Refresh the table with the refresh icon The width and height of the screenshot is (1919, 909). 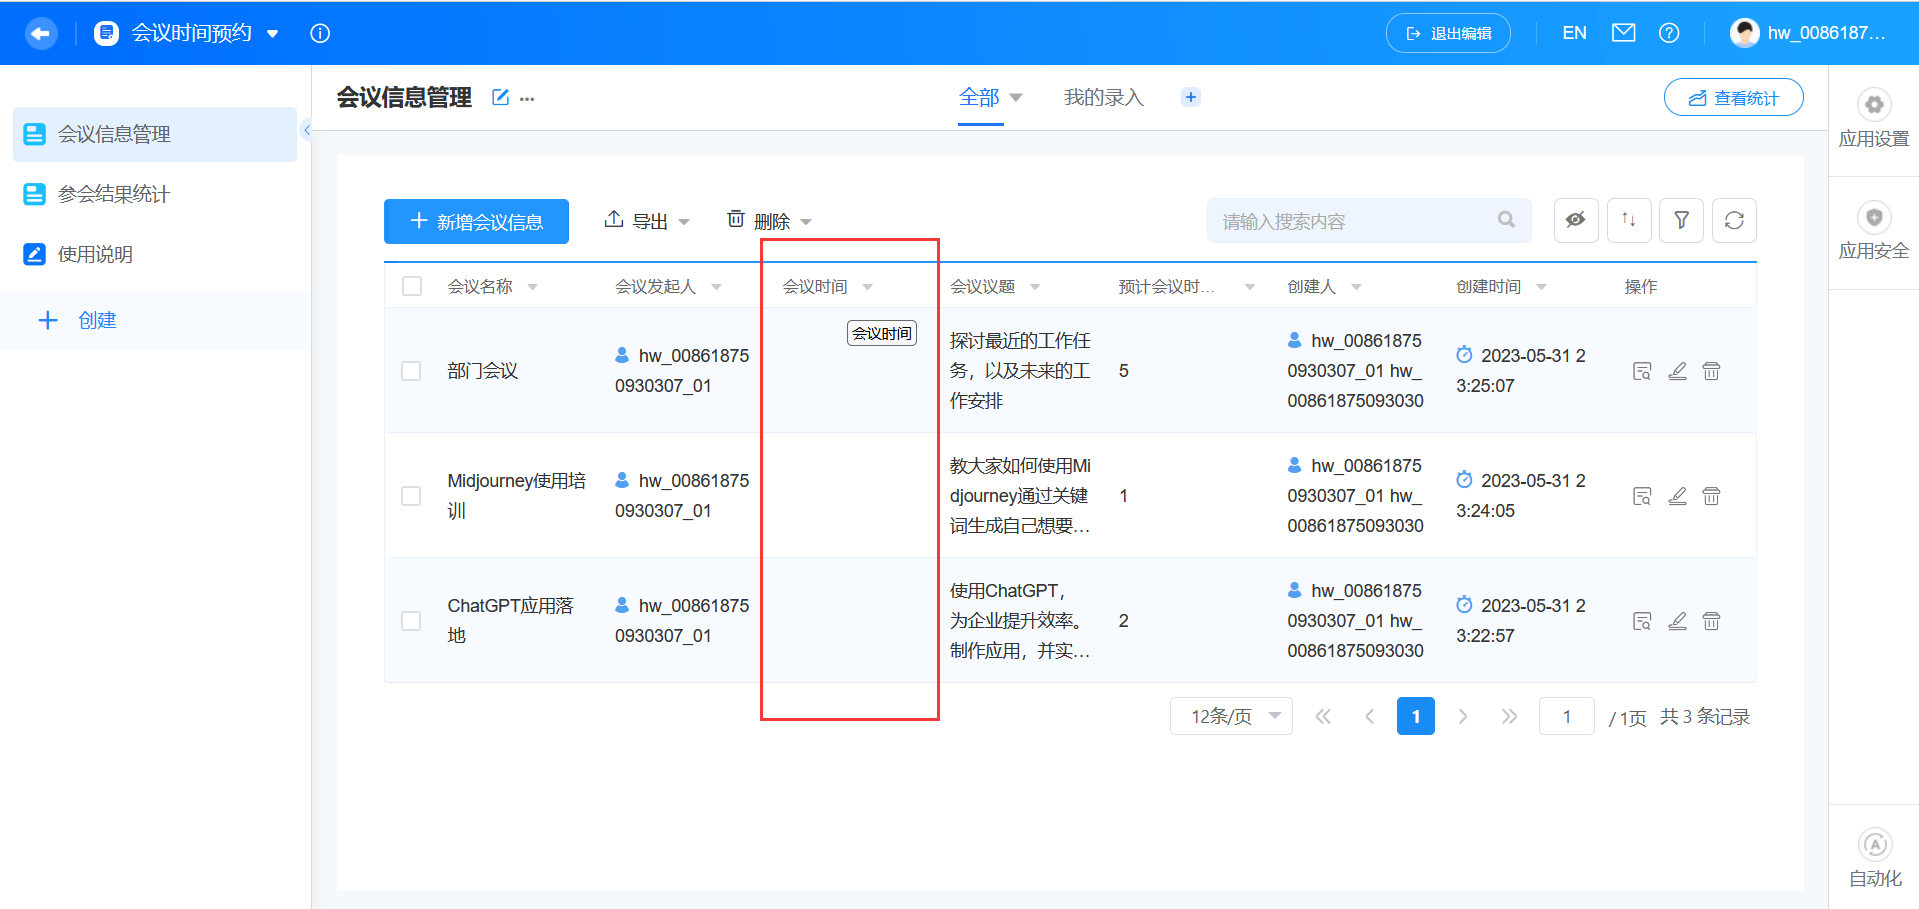pyautogui.click(x=1734, y=220)
